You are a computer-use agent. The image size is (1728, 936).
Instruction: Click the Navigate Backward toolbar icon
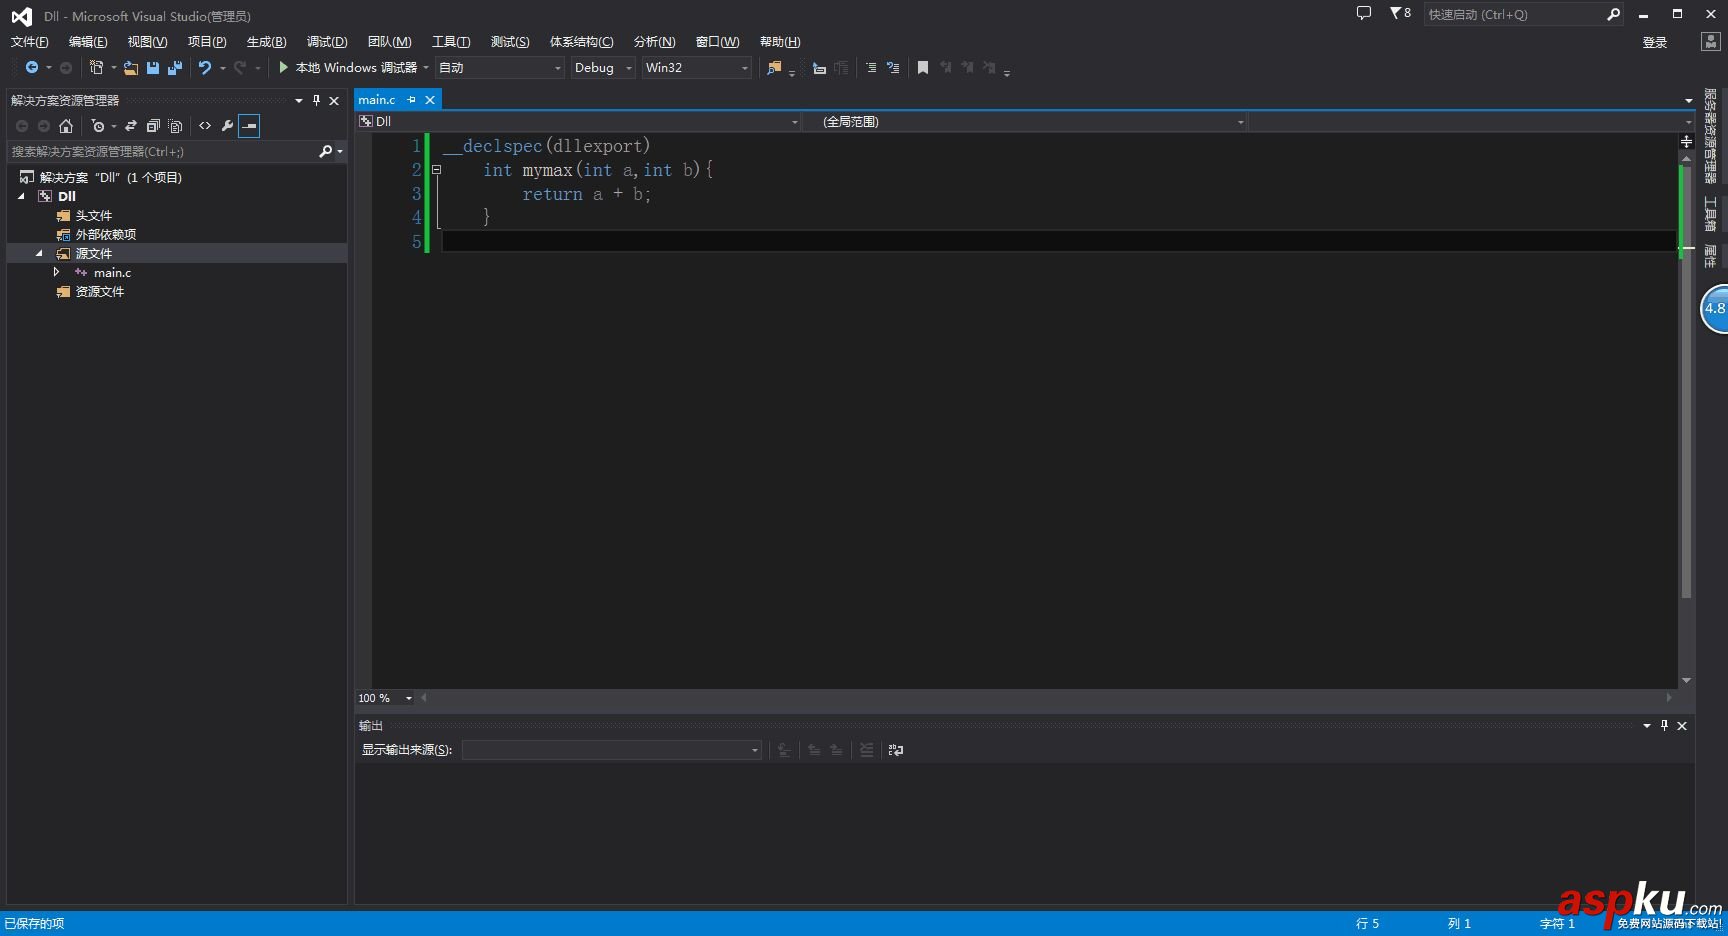(30, 67)
